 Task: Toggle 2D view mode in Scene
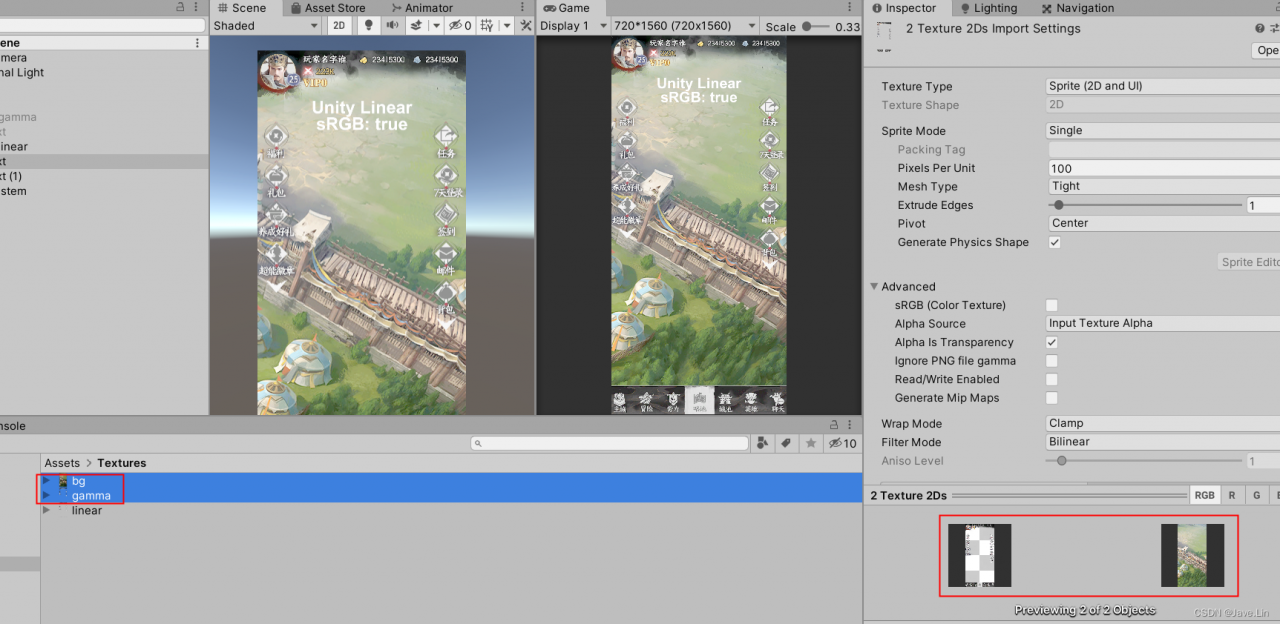341,26
